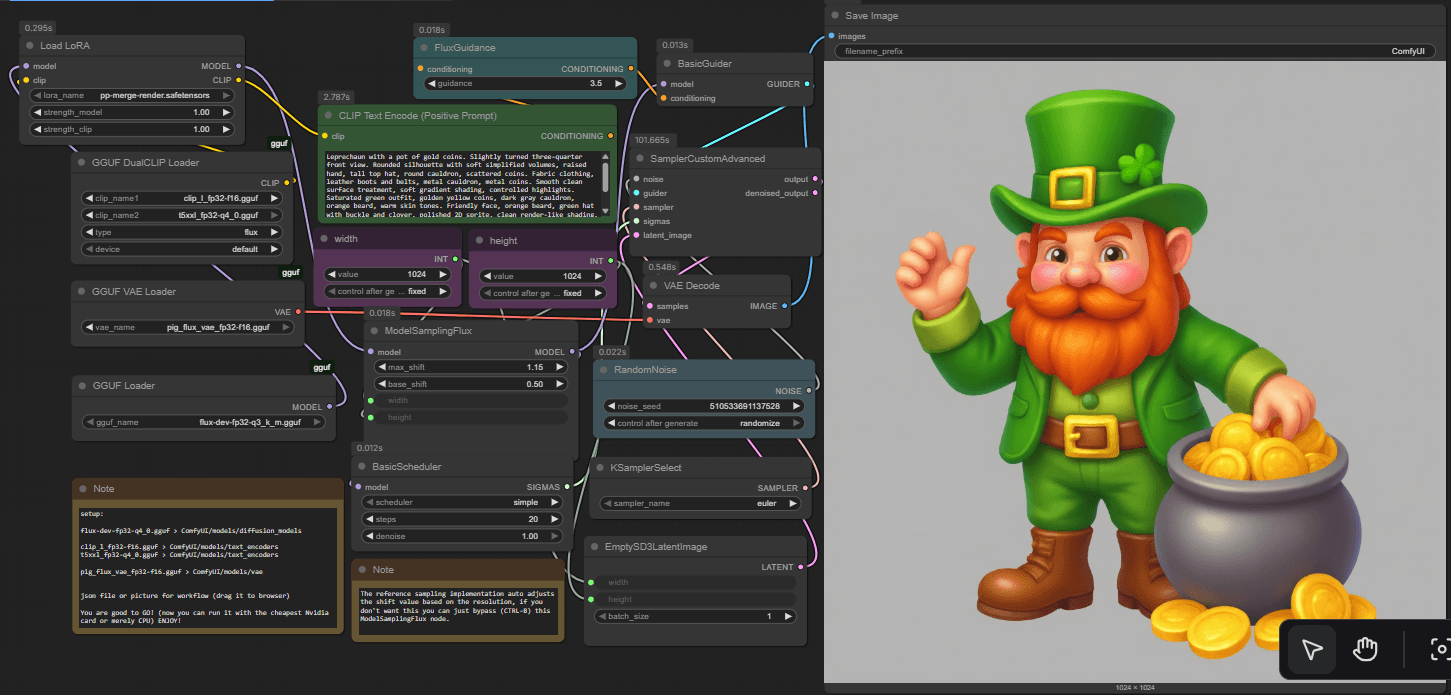Open RandomNoise control after generate dropdown
Image resolution: width=1451 pixels, height=695 pixels.
pyautogui.click(x=704, y=423)
